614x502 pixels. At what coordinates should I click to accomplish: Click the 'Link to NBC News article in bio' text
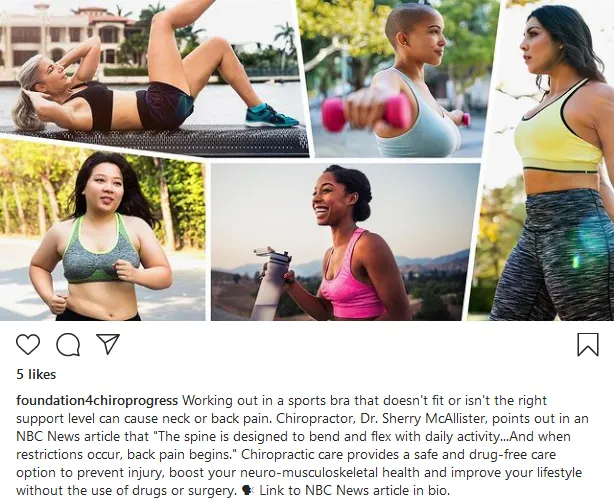click(355, 490)
